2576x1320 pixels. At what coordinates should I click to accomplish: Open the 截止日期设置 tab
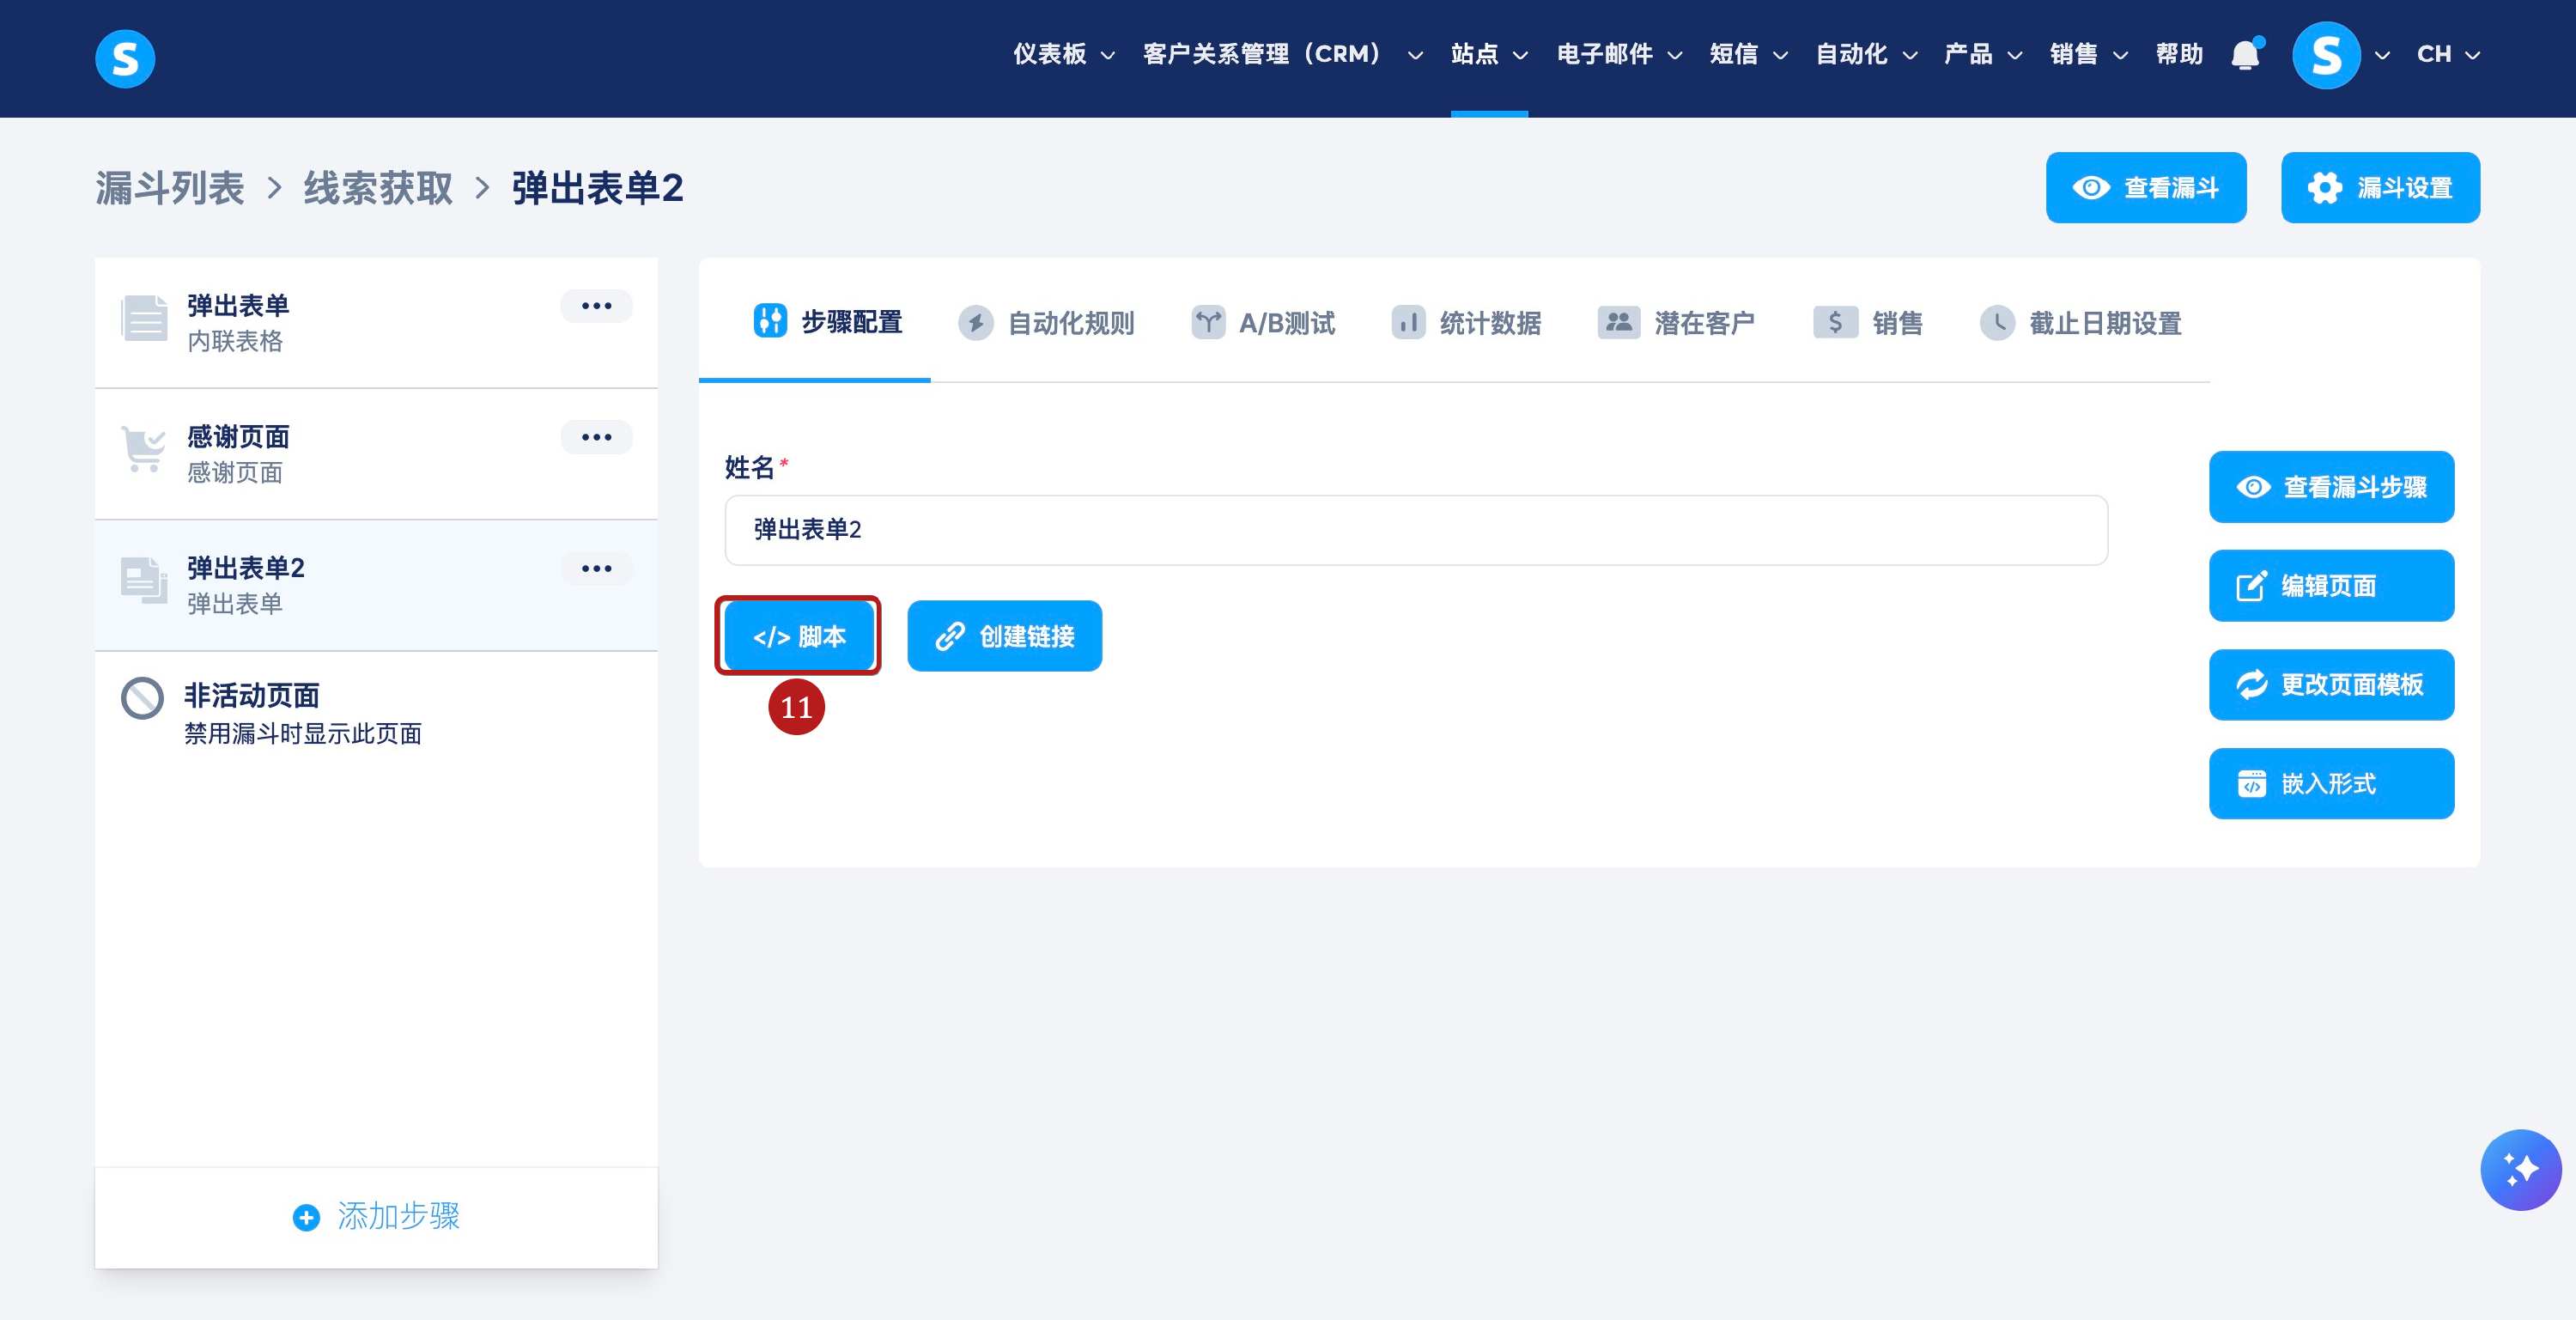tap(2081, 323)
